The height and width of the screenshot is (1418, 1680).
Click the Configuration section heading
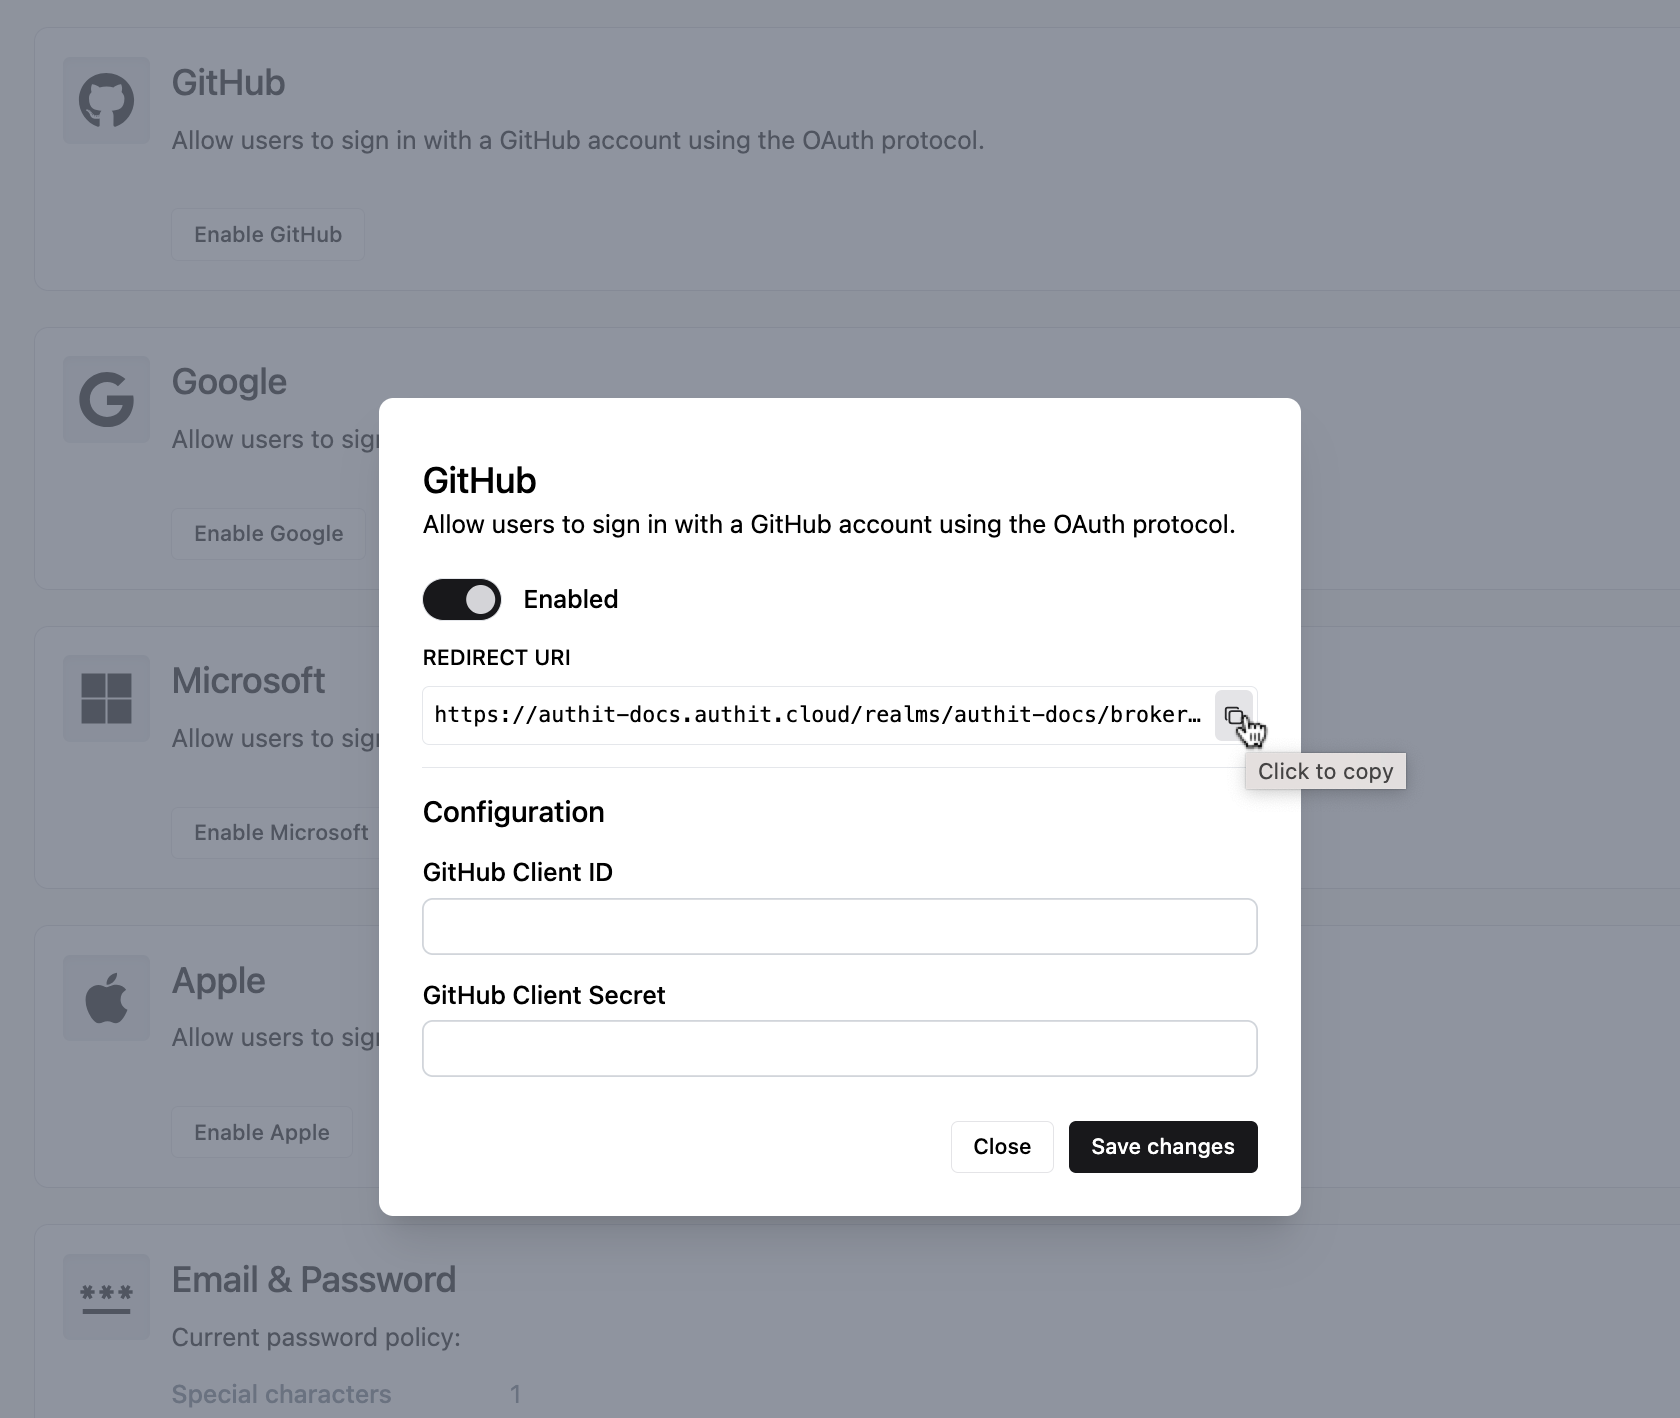pyautogui.click(x=513, y=812)
